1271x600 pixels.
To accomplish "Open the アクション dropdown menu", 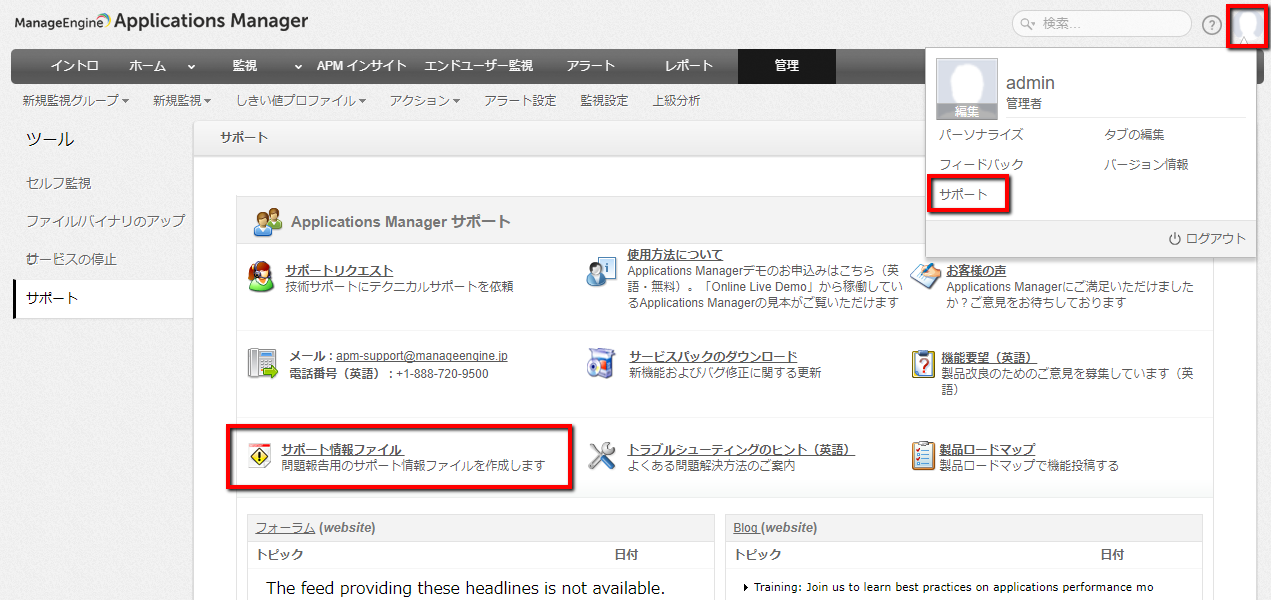I will click(425, 101).
